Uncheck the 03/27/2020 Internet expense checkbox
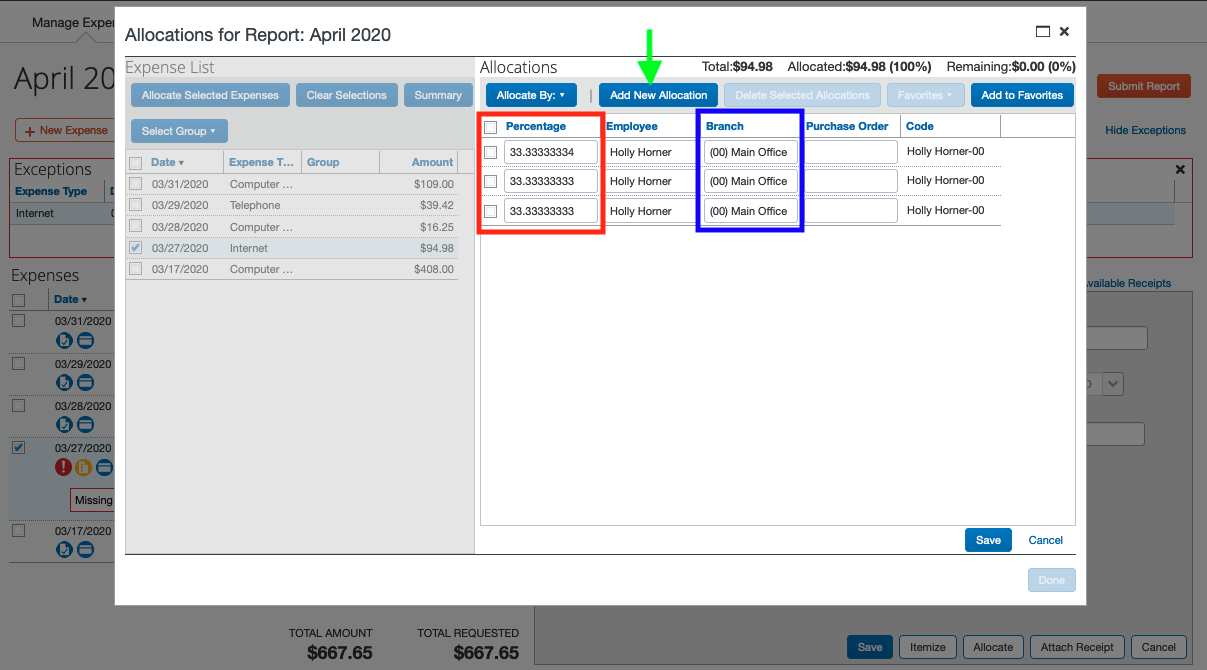The height and width of the screenshot is (670, 1207). [135, 248]
